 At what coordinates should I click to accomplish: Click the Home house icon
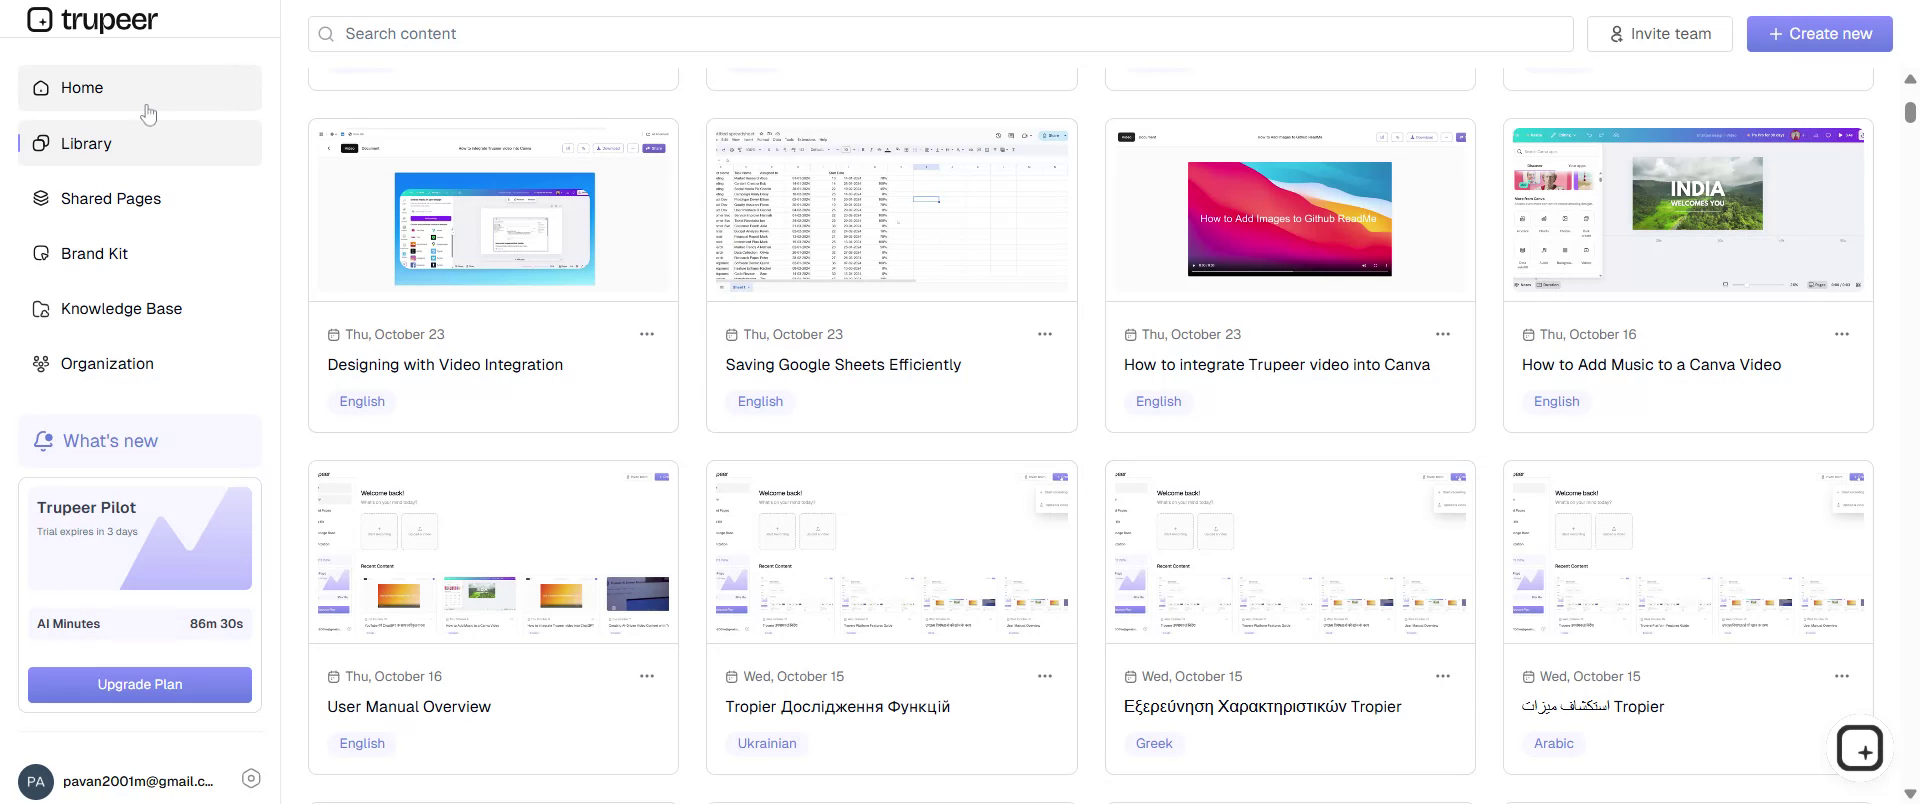point(41,88)
